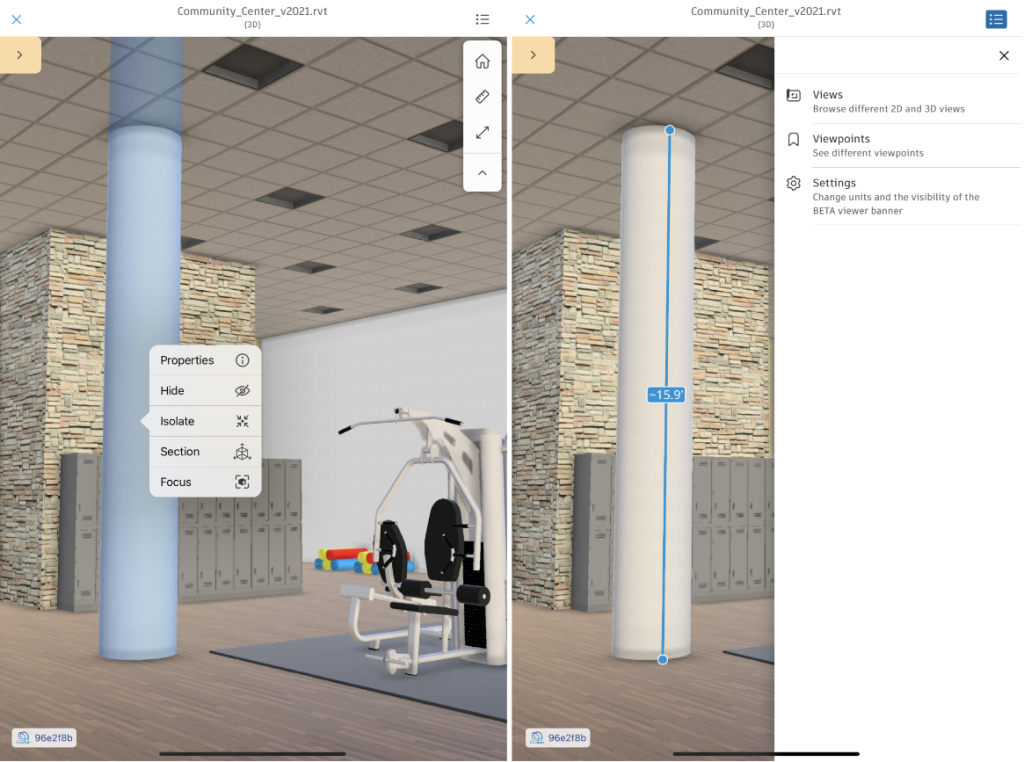Select the Home view icon
Screen dimensions: 1024x762
pos(482,61)
